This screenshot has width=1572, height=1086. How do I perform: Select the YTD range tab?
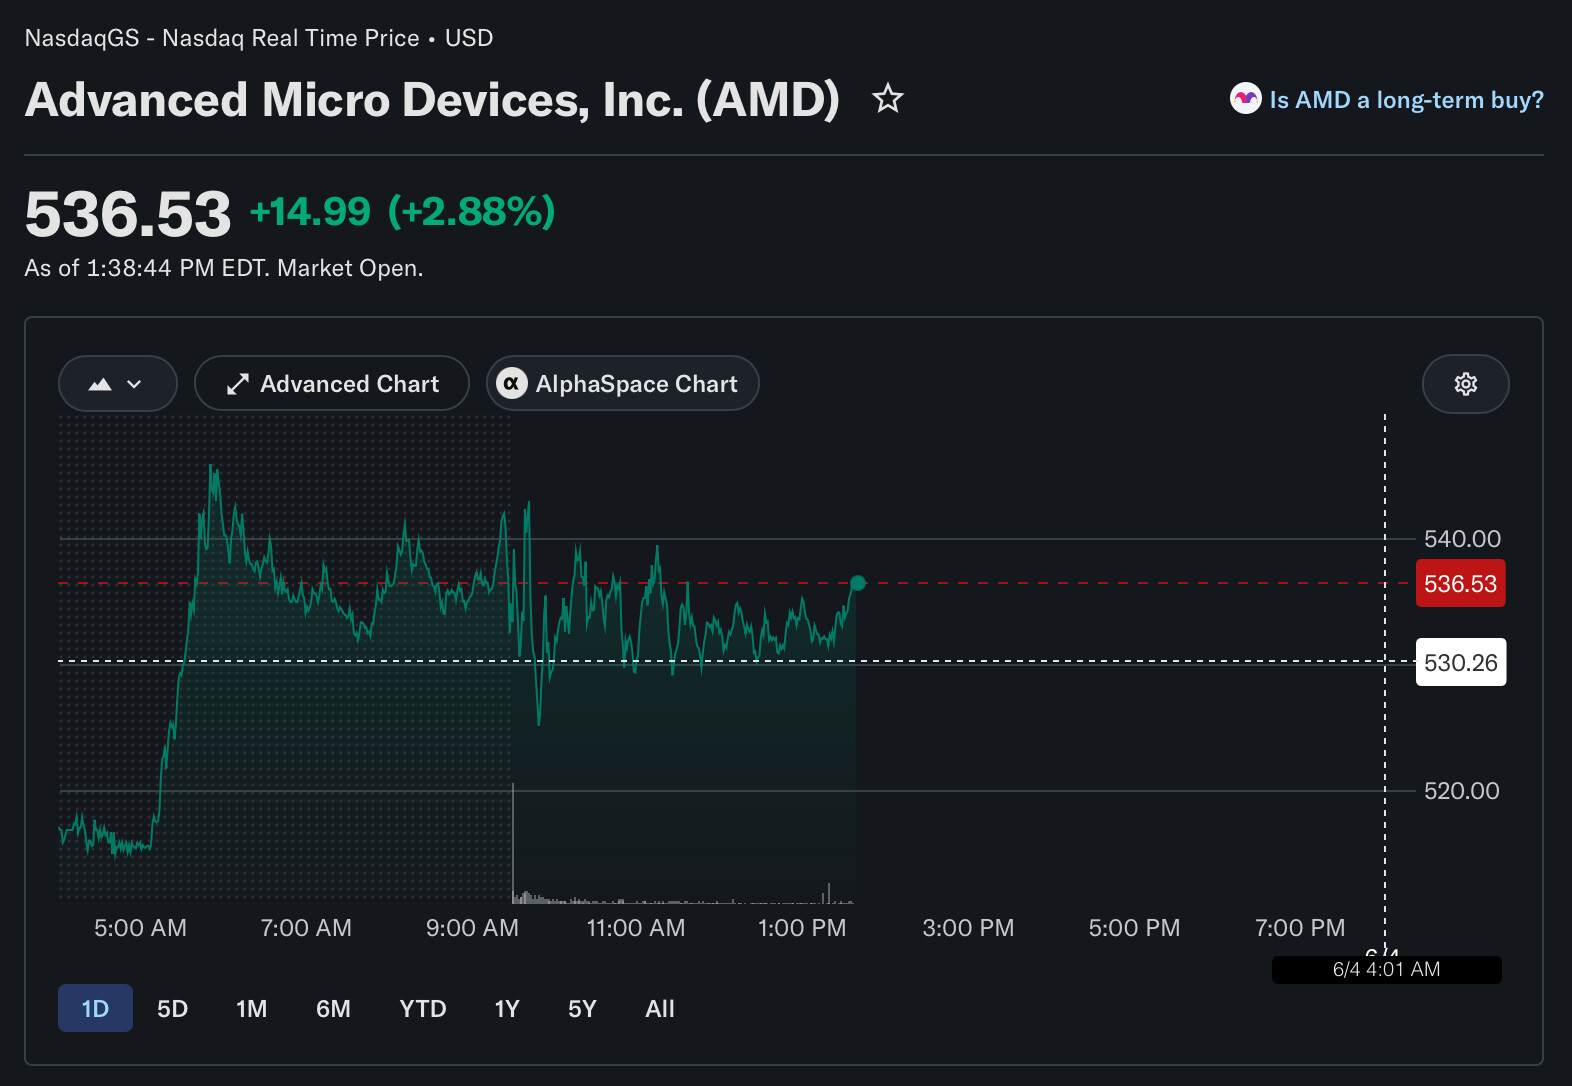coord(423,1008)
